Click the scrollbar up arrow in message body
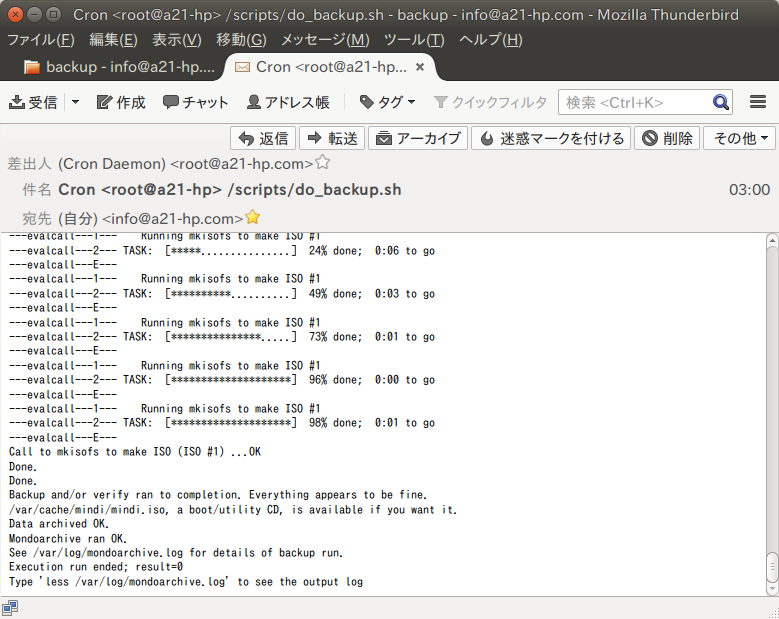 tap(772, 241)
